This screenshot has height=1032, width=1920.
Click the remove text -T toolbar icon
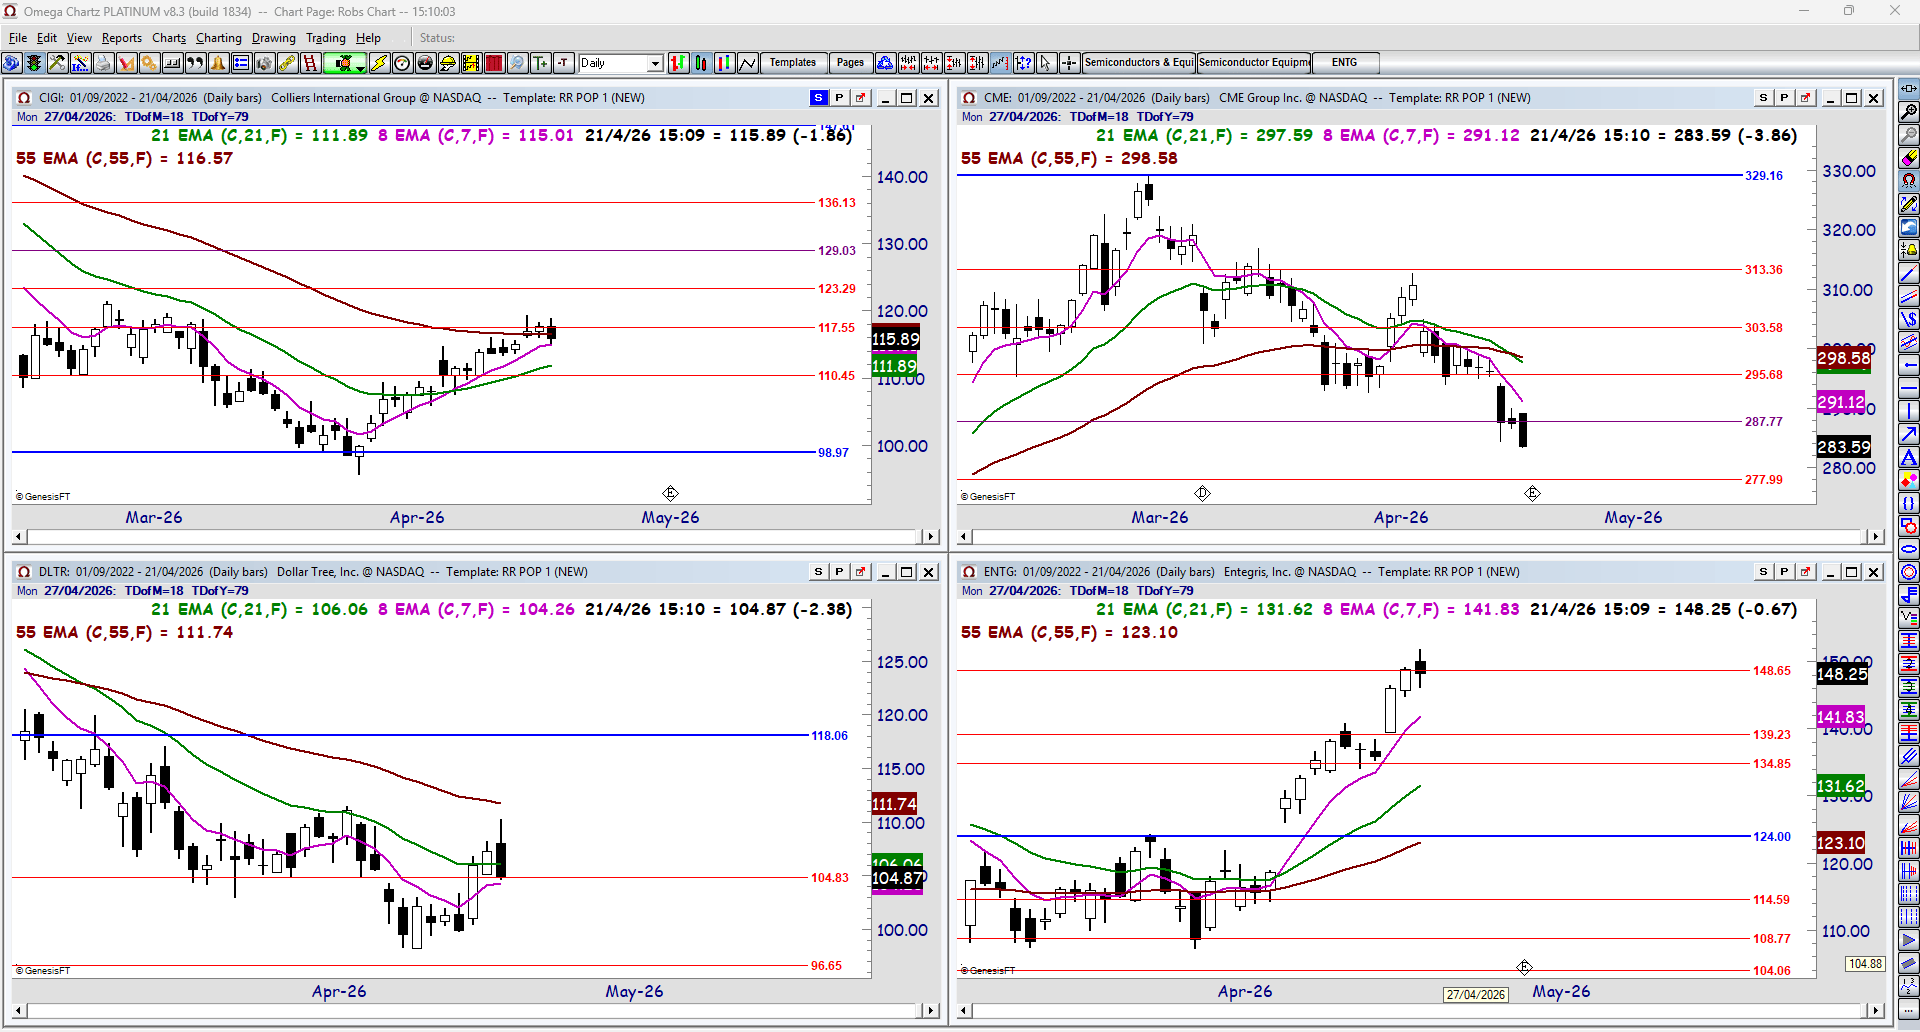click(564, 63)
